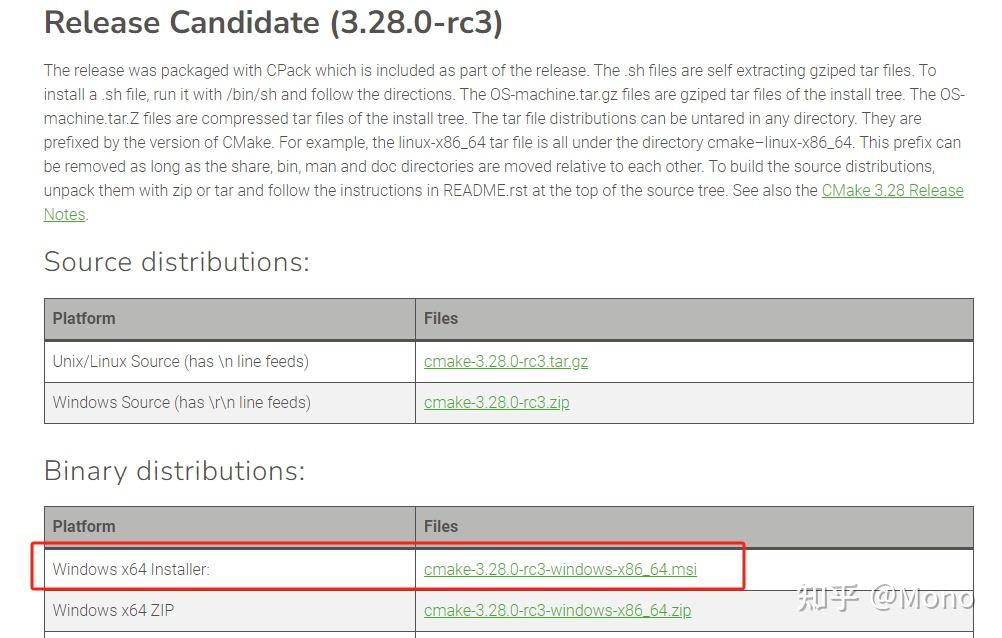Viewport: 1002px width, 638px height.
Task: Select the Unix/Linux Source platform cell
Action: (x=181, y=362)
